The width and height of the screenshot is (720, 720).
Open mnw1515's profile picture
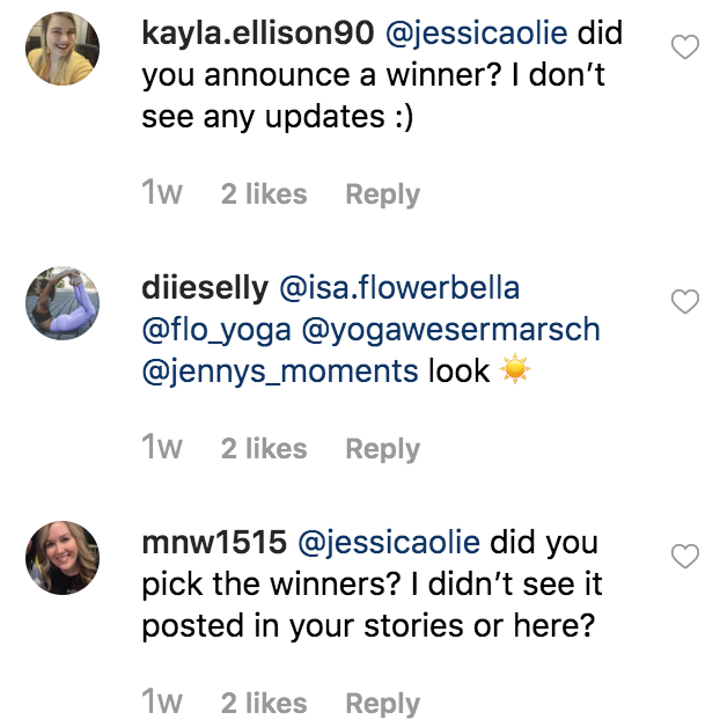point(62,558)
